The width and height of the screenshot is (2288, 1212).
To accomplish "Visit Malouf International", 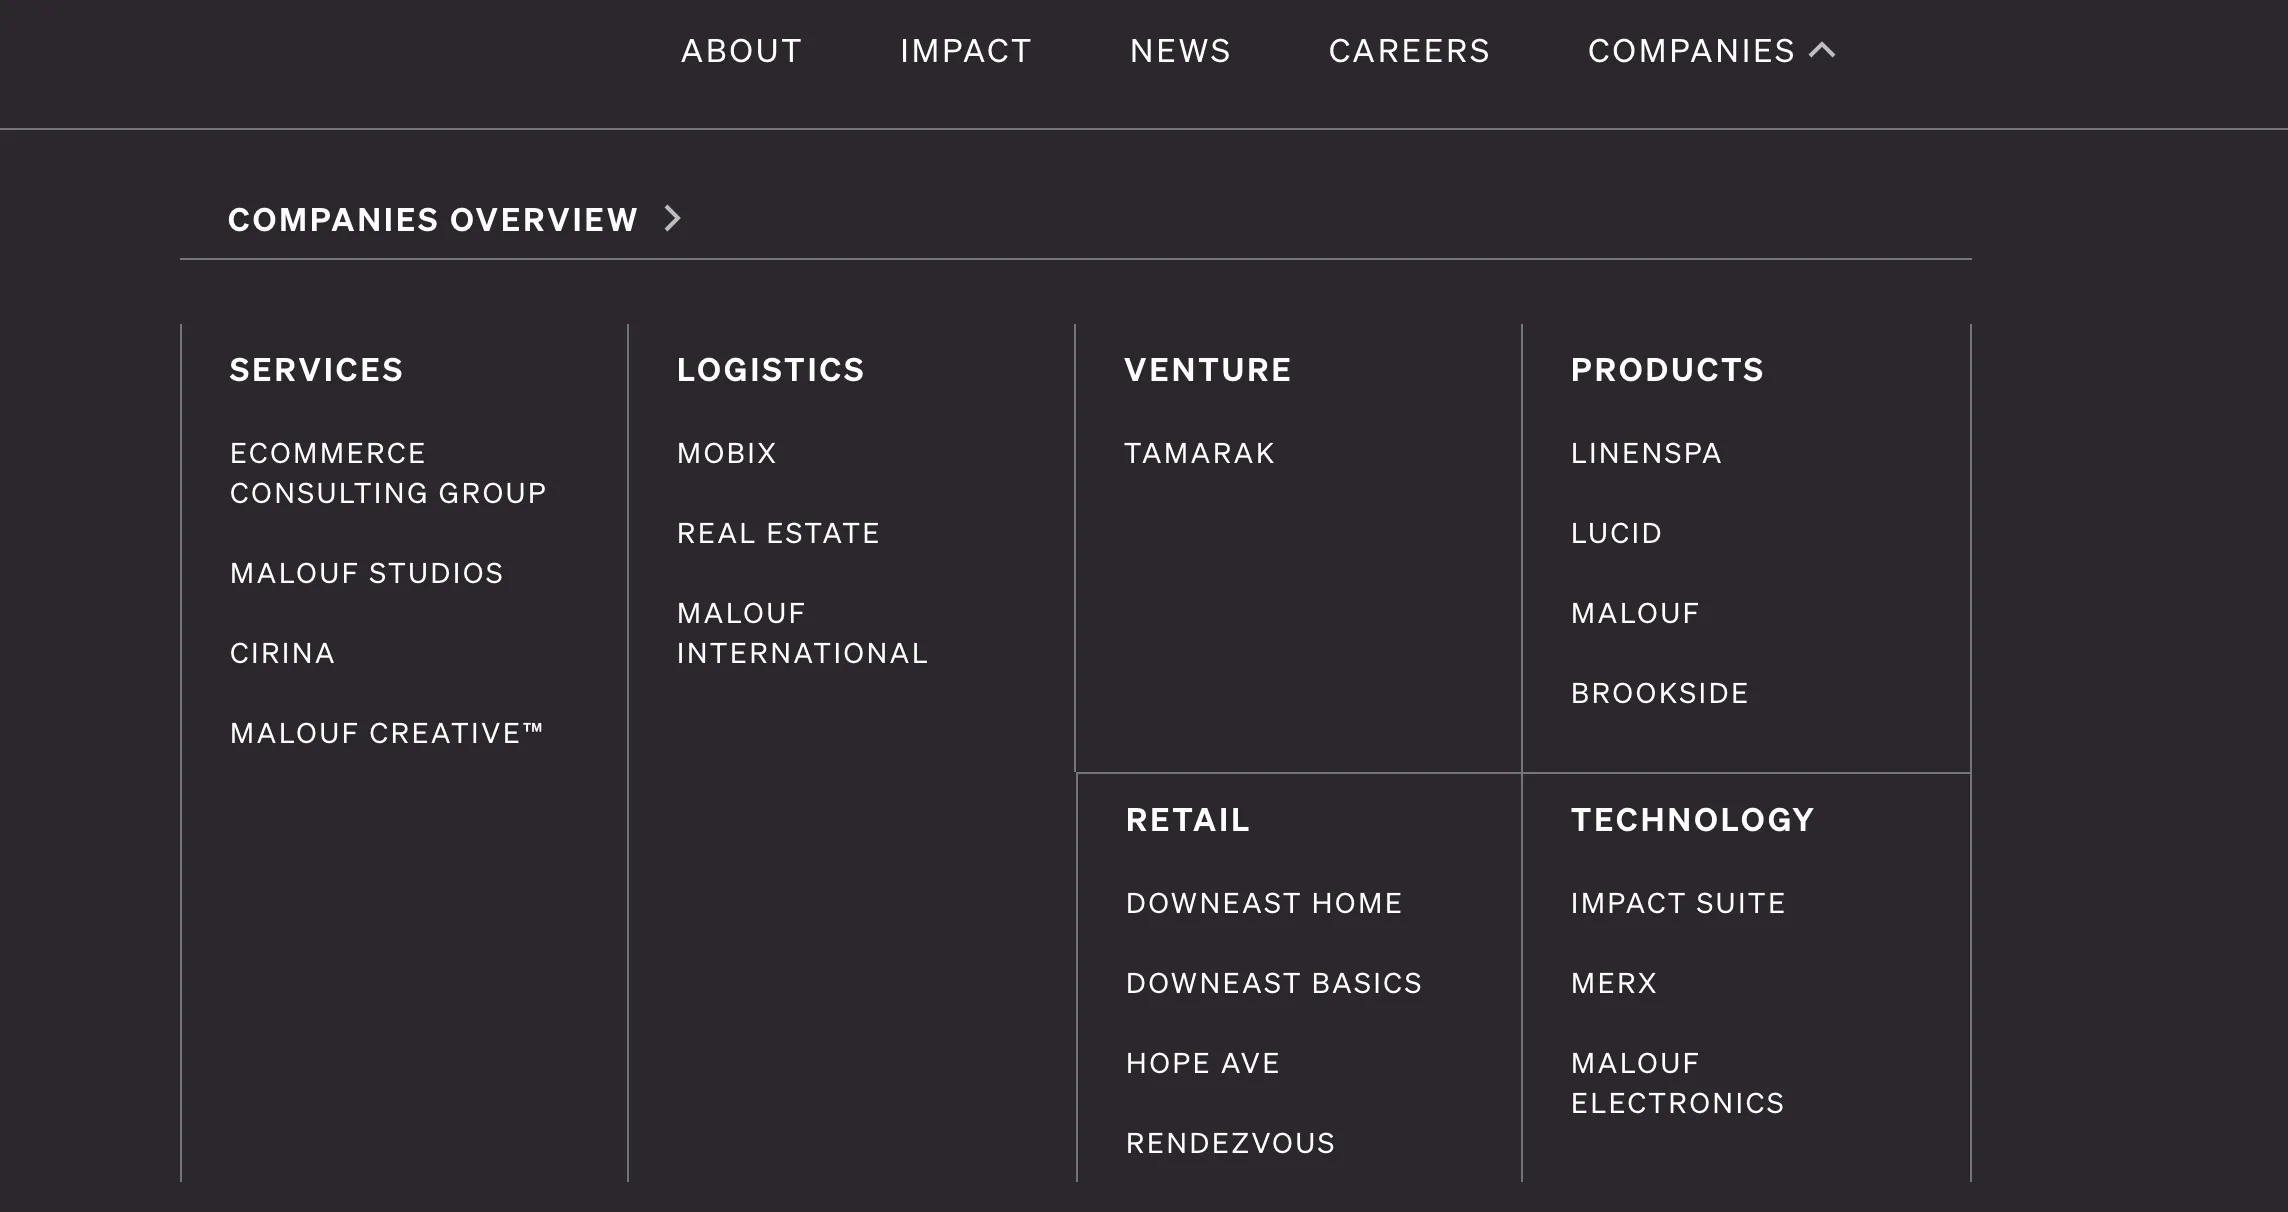I will (802, 633).
